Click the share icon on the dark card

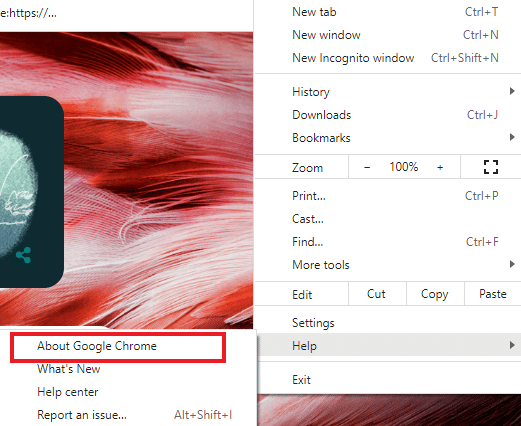(23, 255)
